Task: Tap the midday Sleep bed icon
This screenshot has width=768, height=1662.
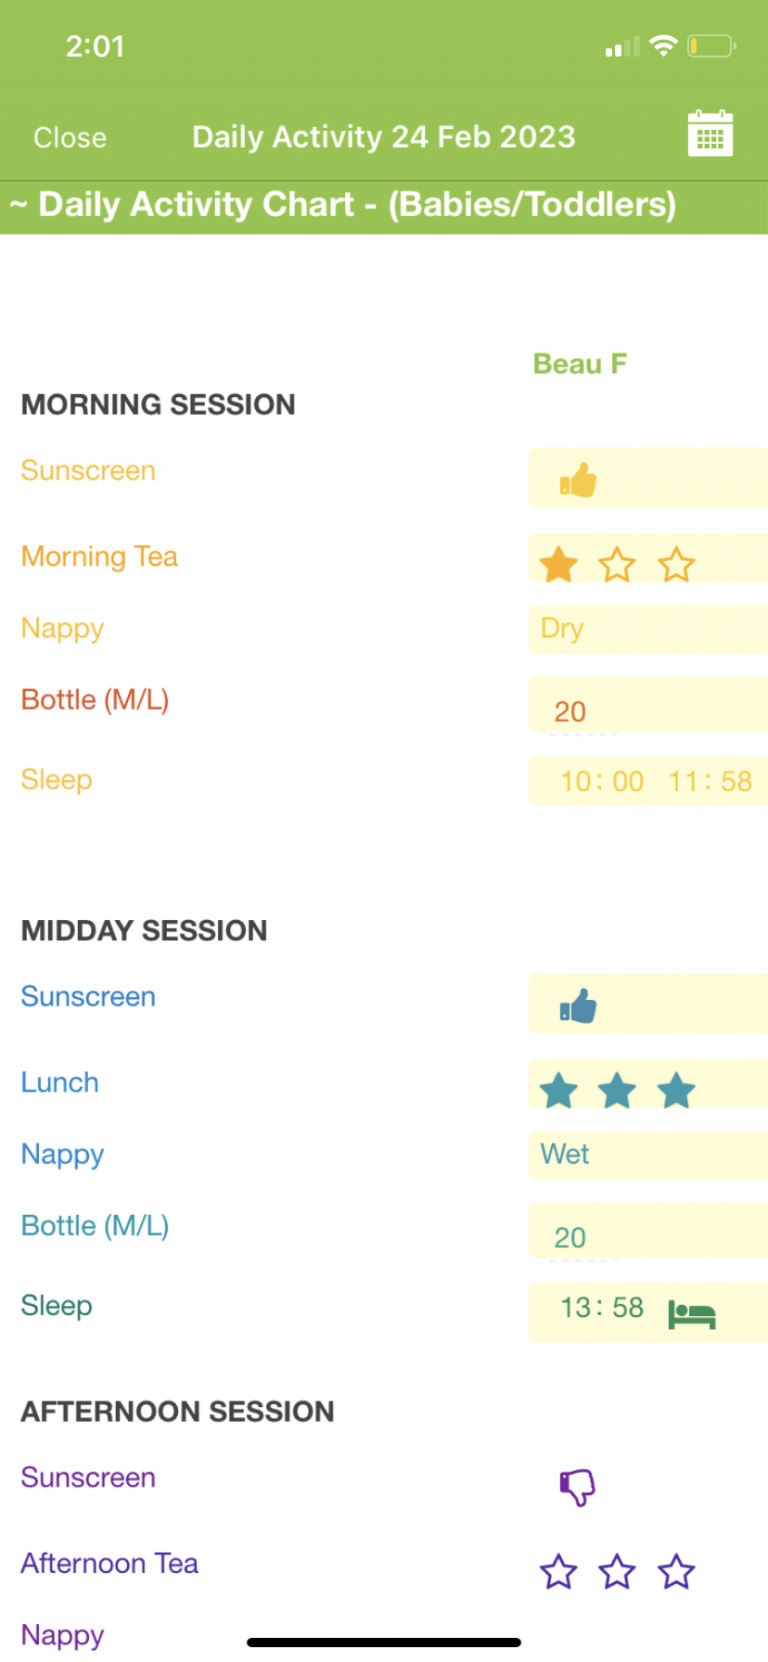Action: pyautogui.click(x=692, y=1314)
